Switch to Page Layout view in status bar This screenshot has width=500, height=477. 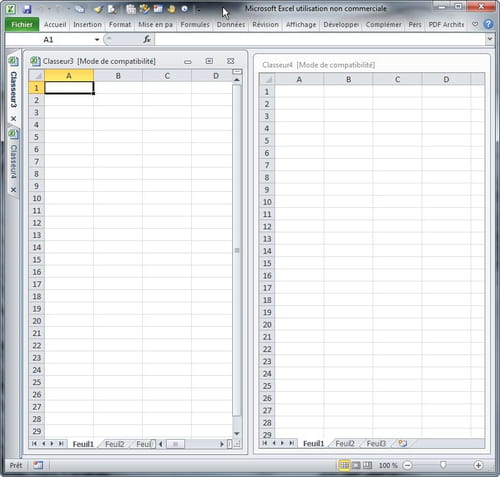(356, 465)
